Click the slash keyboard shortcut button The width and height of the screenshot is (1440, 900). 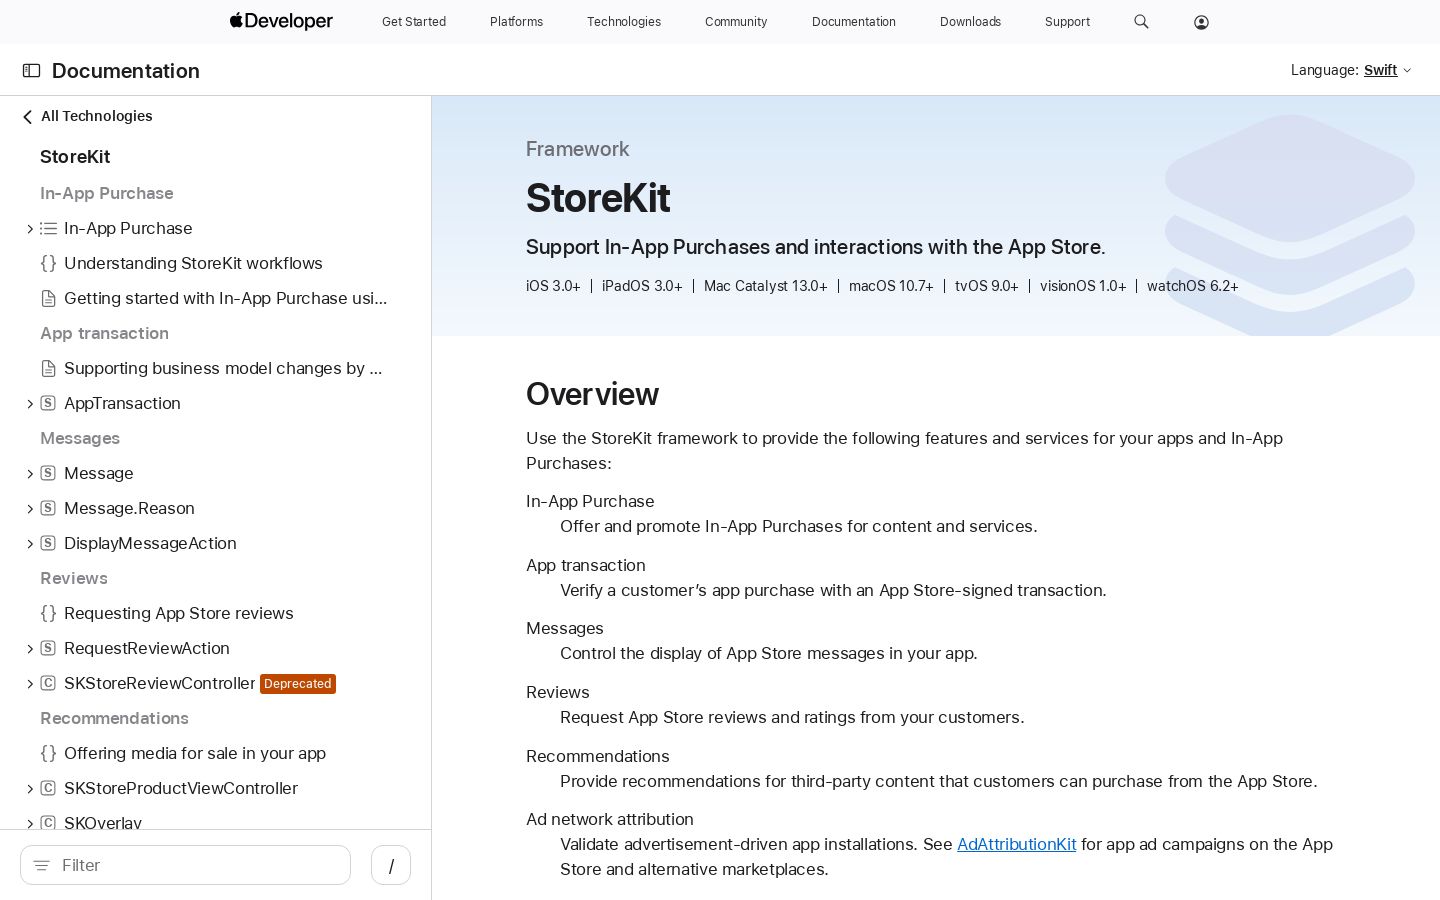391,866
